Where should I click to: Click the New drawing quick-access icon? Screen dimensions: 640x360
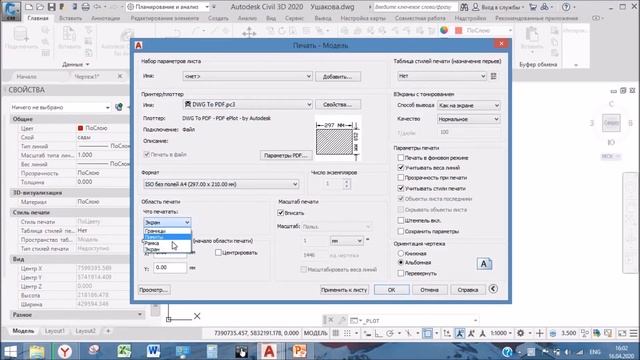[x=29, y=7]
